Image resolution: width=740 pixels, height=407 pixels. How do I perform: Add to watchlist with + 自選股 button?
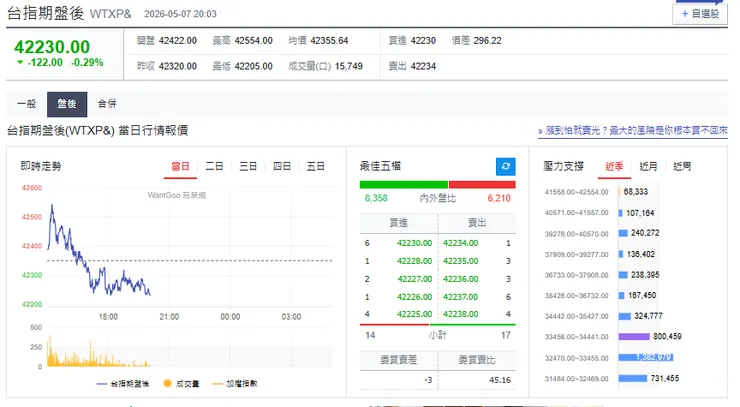point(700,14)
